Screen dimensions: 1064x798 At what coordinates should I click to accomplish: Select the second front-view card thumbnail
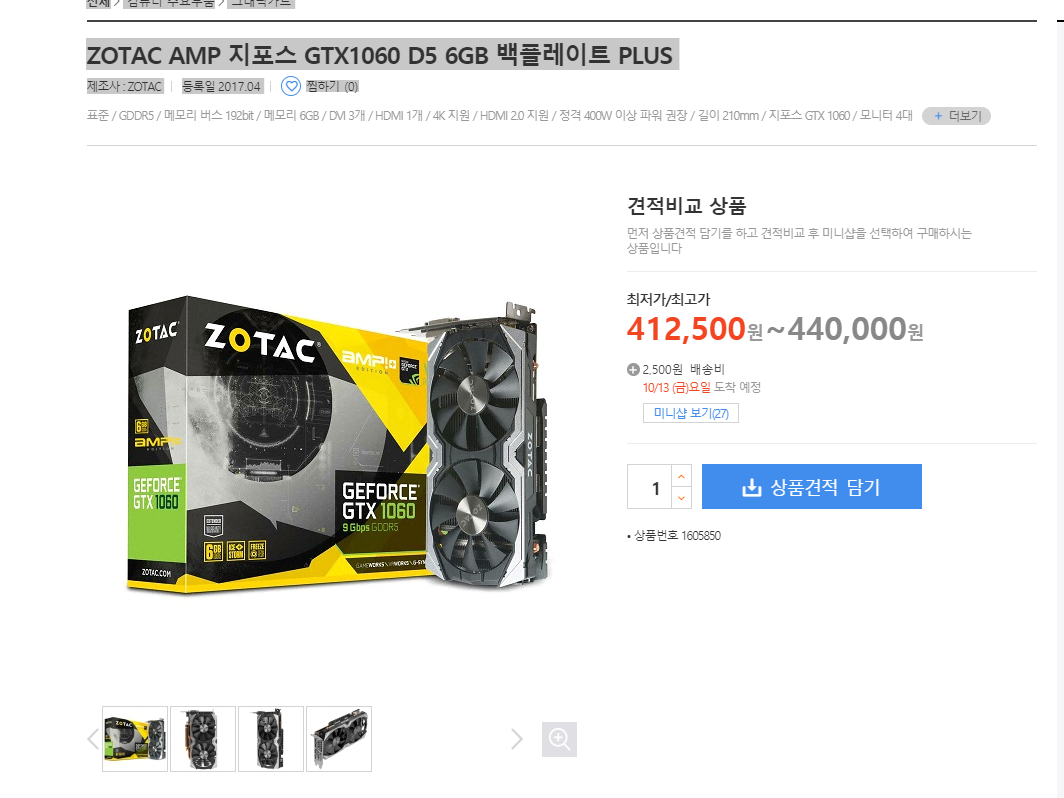[203, 739]
